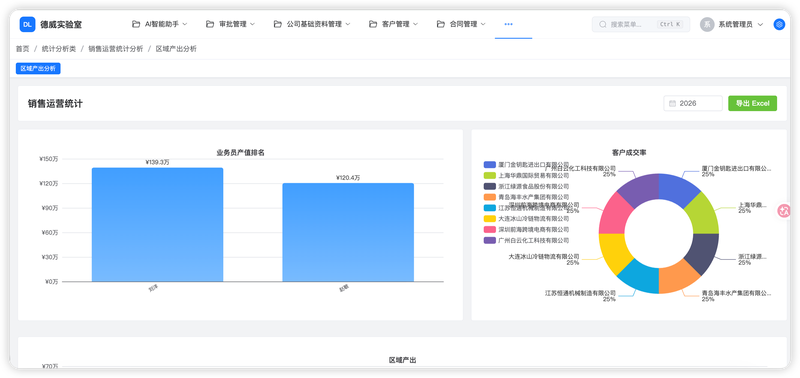Click the 客户成交率 chart title
Screen dimensions: 800x378
[x=629, y=153]
